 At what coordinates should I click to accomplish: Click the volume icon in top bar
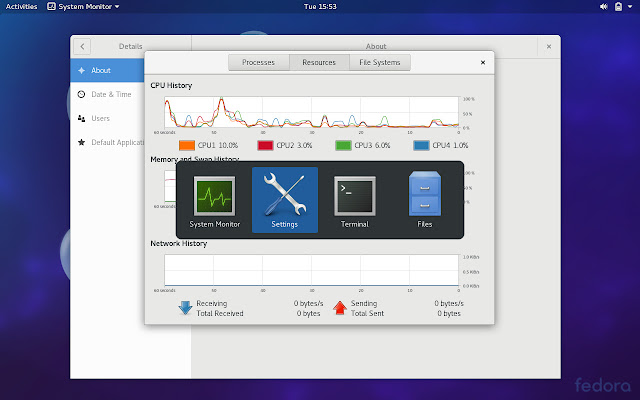pos(604,7)
